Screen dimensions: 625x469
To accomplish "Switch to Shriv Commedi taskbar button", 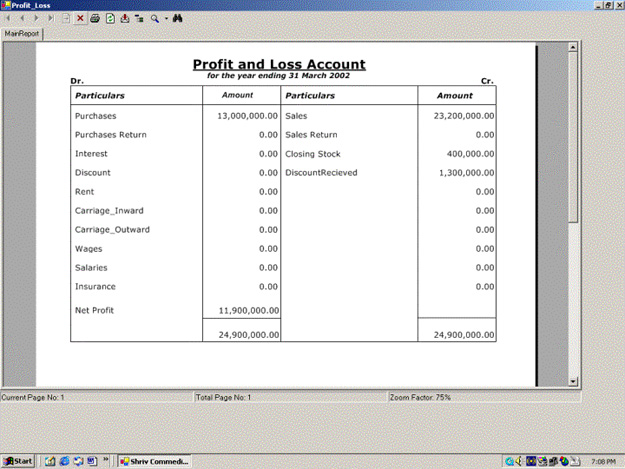I will point(153,461).
